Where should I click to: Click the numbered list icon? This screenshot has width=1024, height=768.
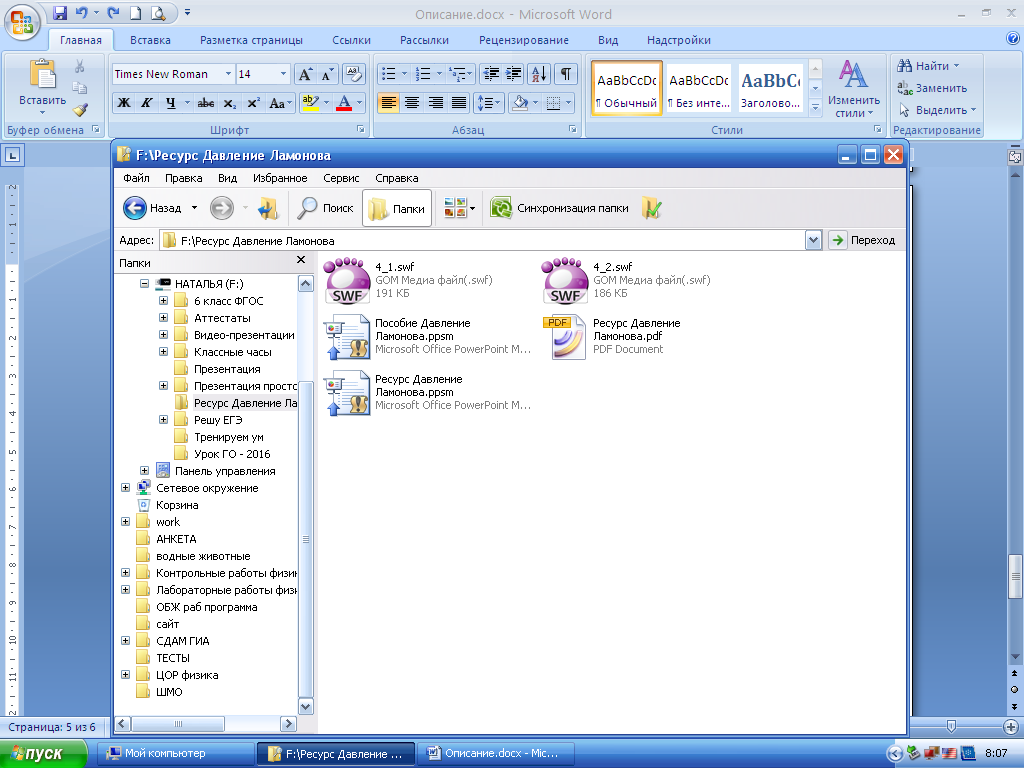click(x=423, y=74)
